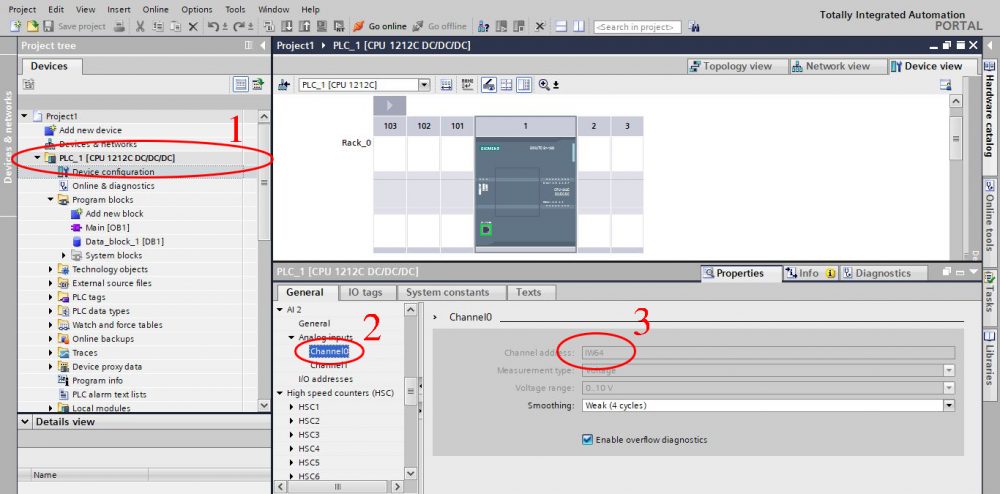Open the Info tab
This screenshot has width=1000, height=494.
(x=809, y=273)
